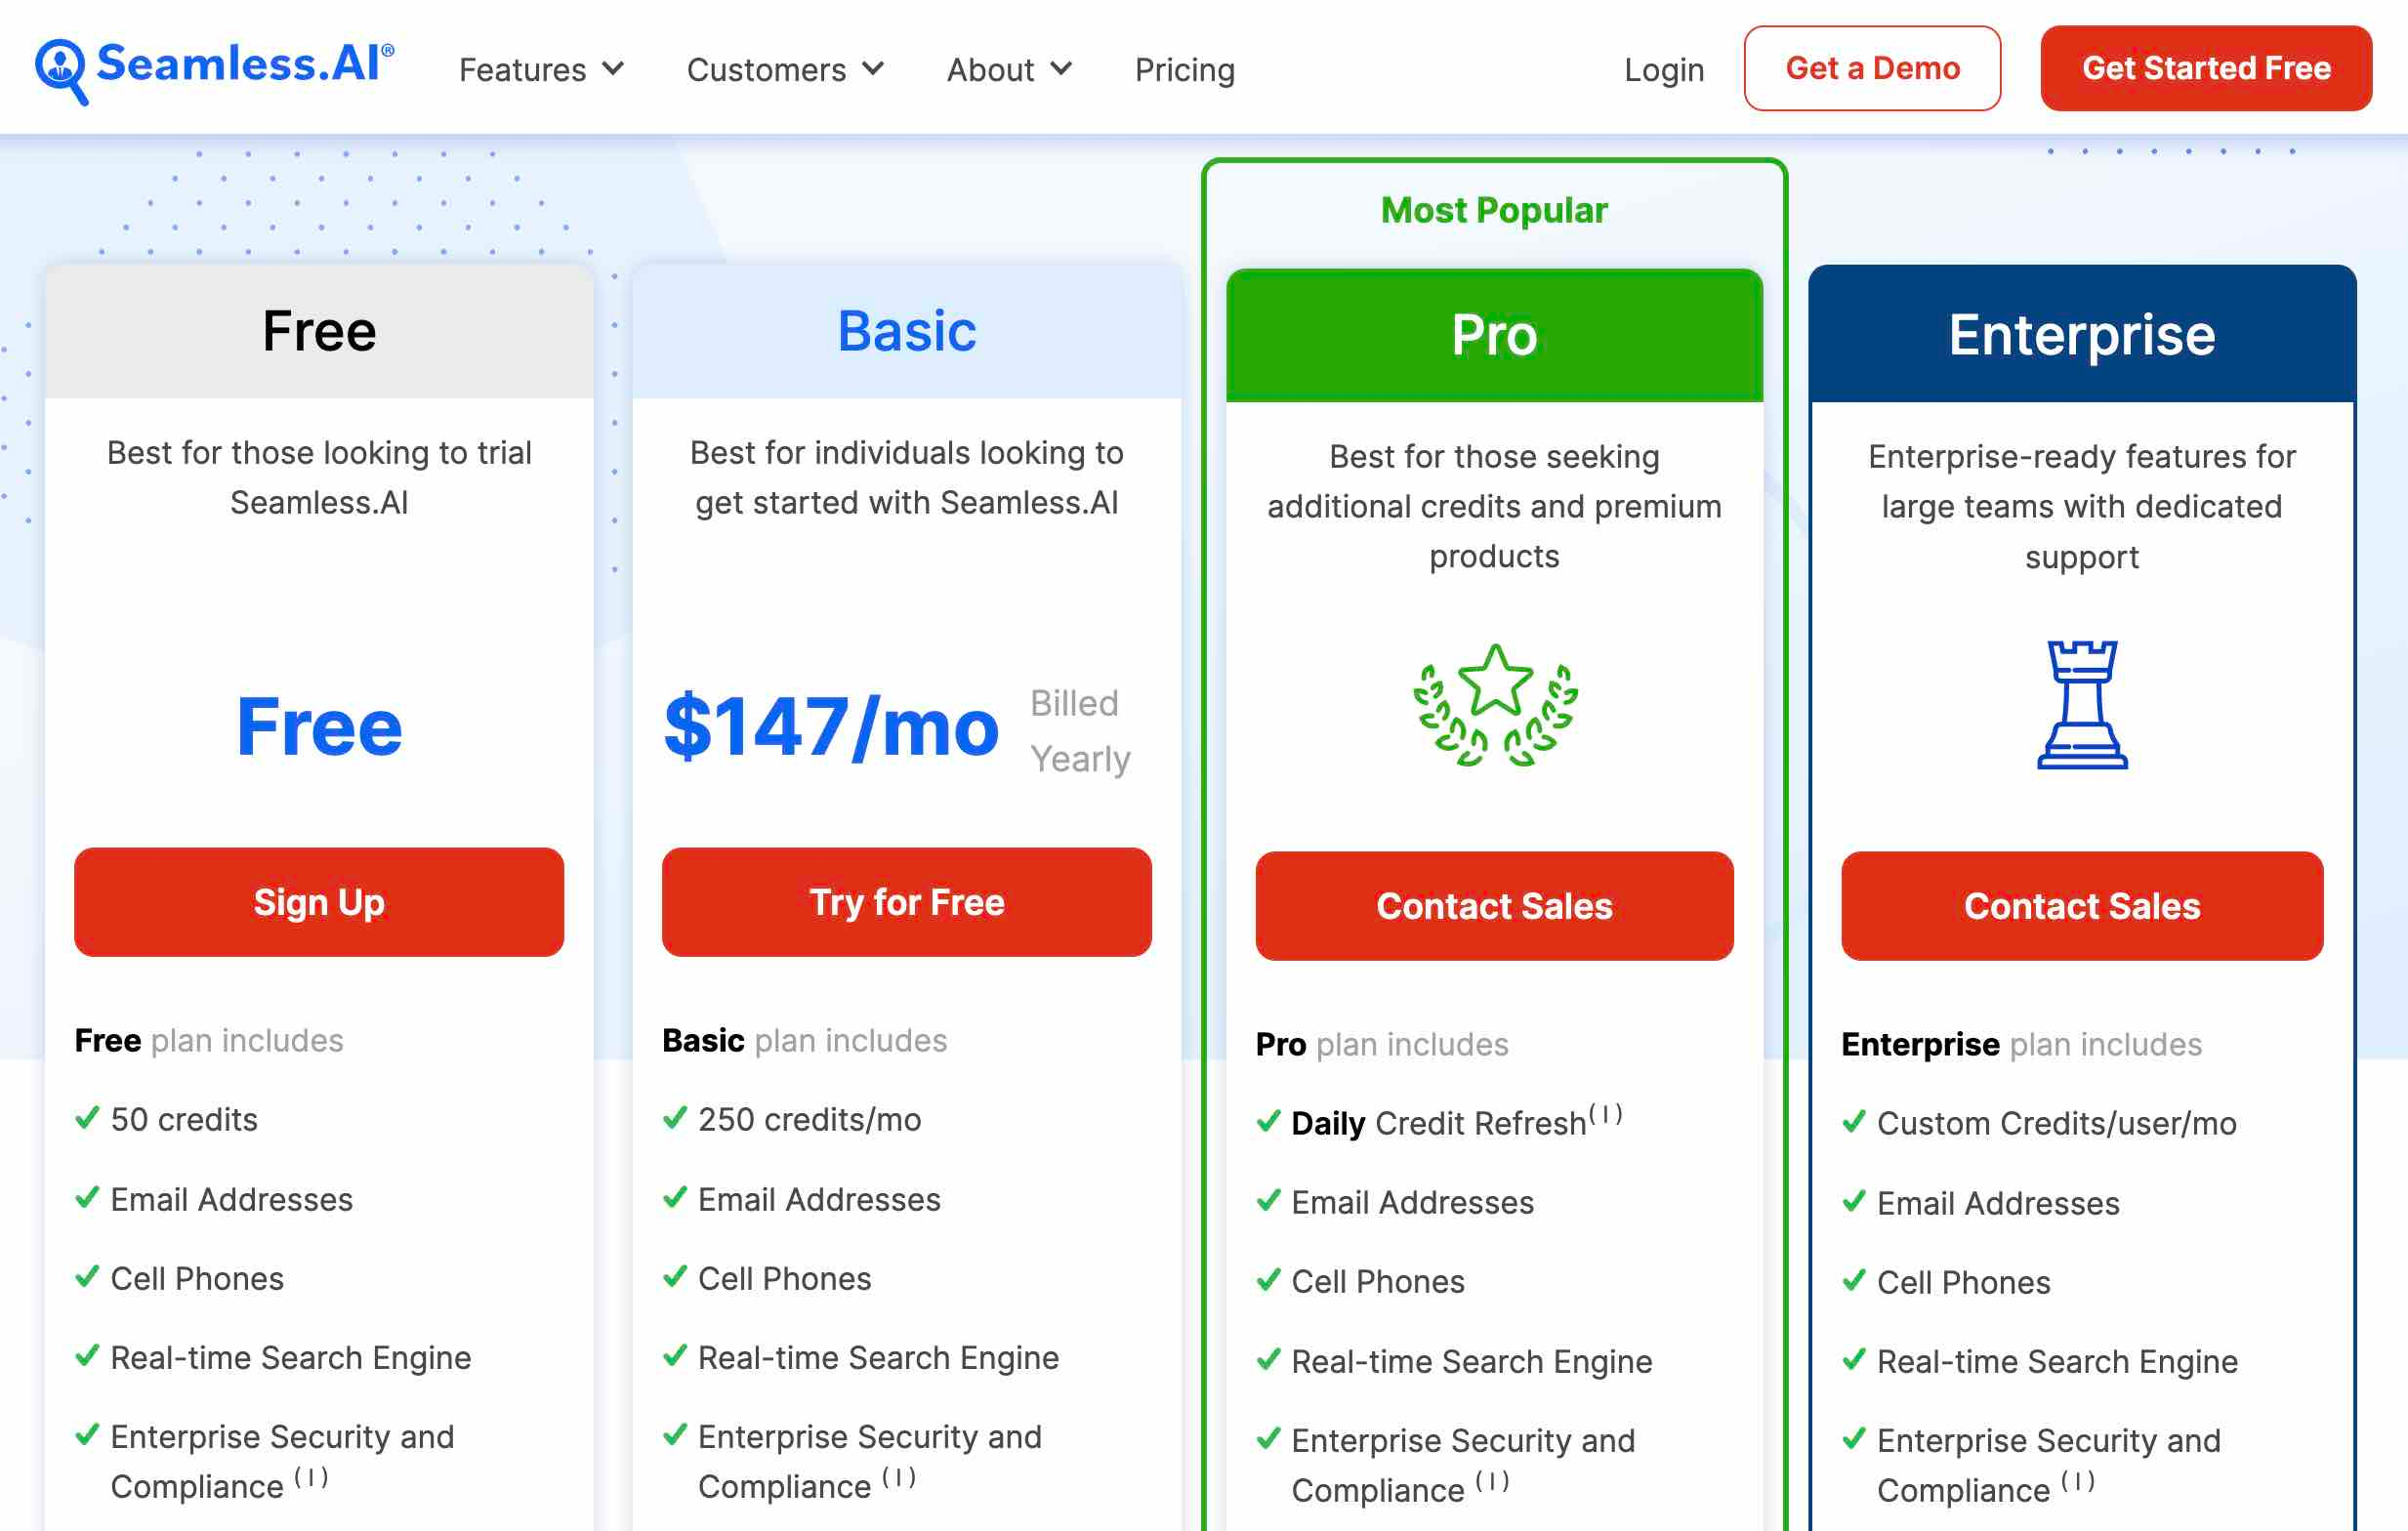The height and width of the screenshot is (1531, 2408).
Task: Contact Sales for the Pro plan
Action: coord(1494,906)
